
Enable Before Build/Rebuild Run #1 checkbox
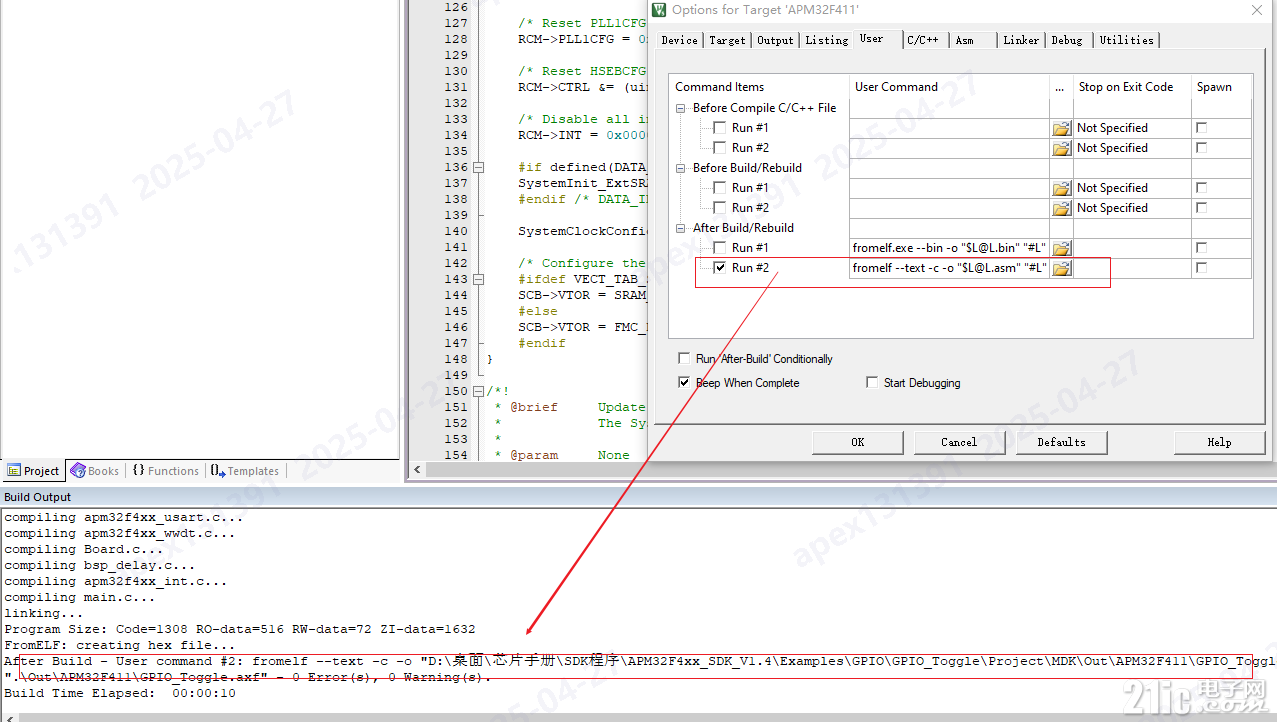720,188
